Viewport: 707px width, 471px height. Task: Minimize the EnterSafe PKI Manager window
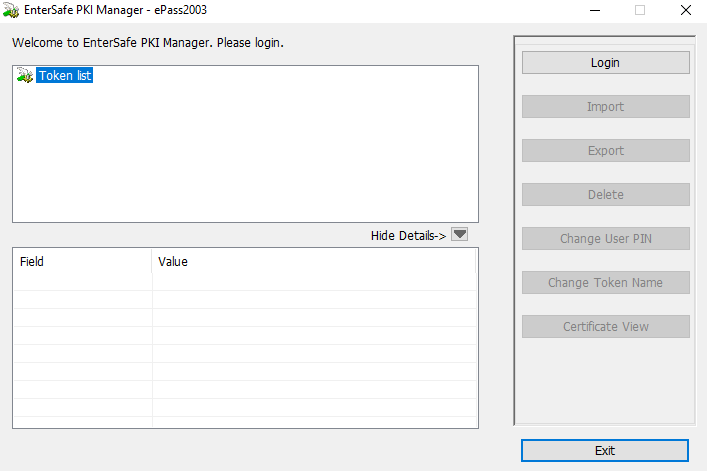click(595, 10)
